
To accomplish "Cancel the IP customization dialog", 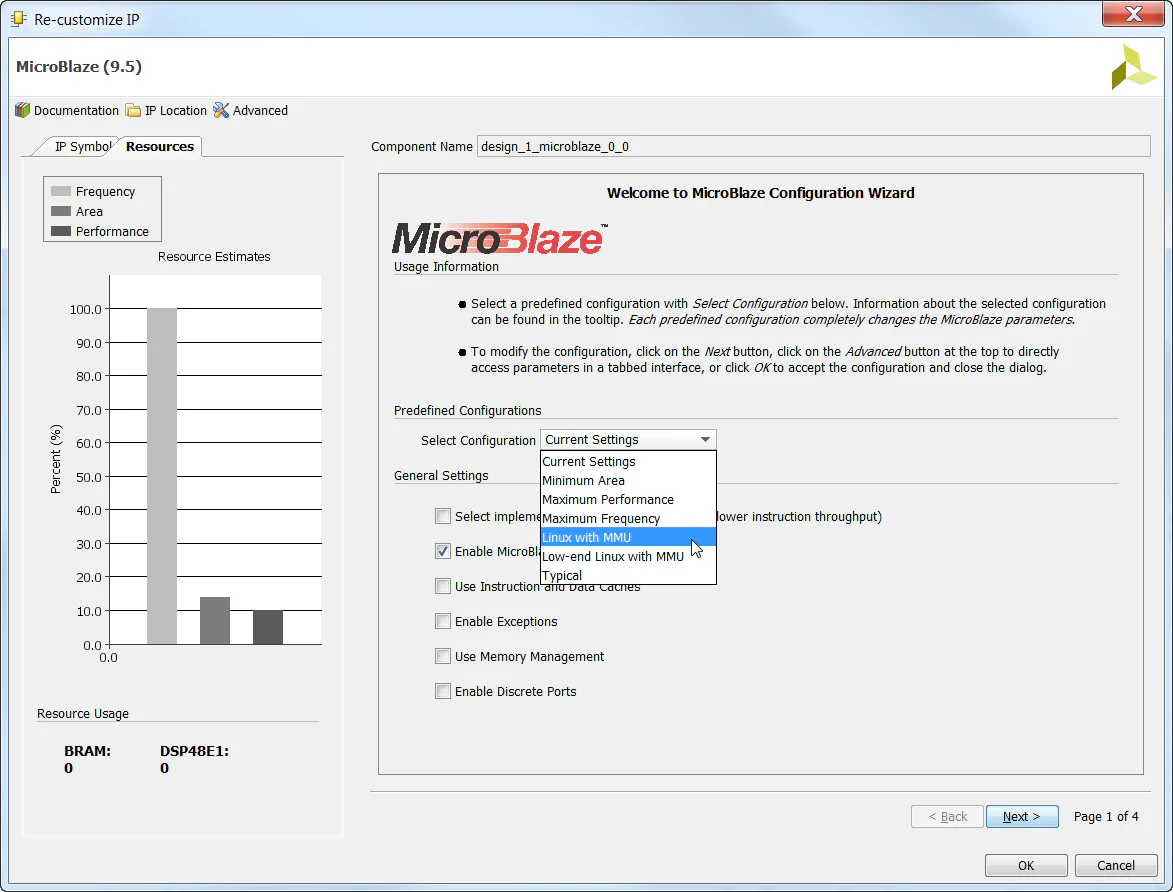I will pyautogui.click(x=1116, y=865).
